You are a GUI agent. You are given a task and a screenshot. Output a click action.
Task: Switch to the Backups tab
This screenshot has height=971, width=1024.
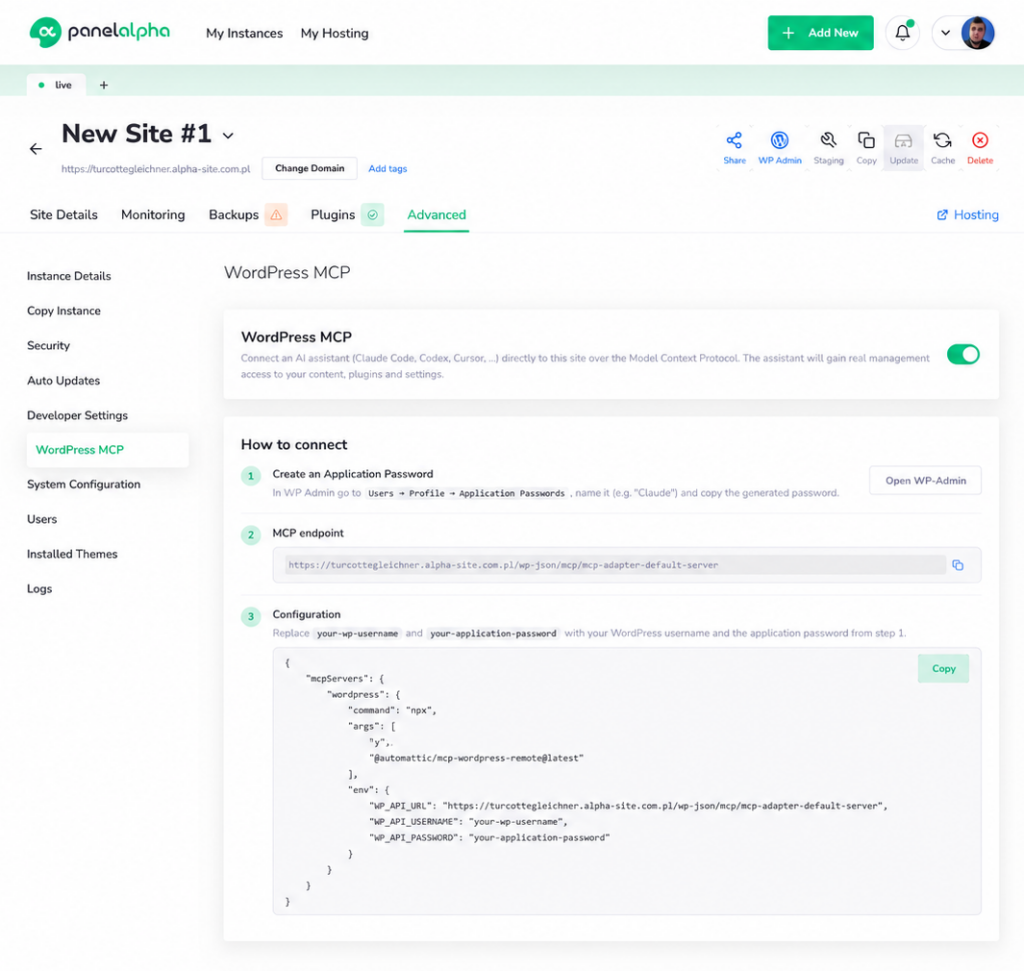(x=234, y=215)
